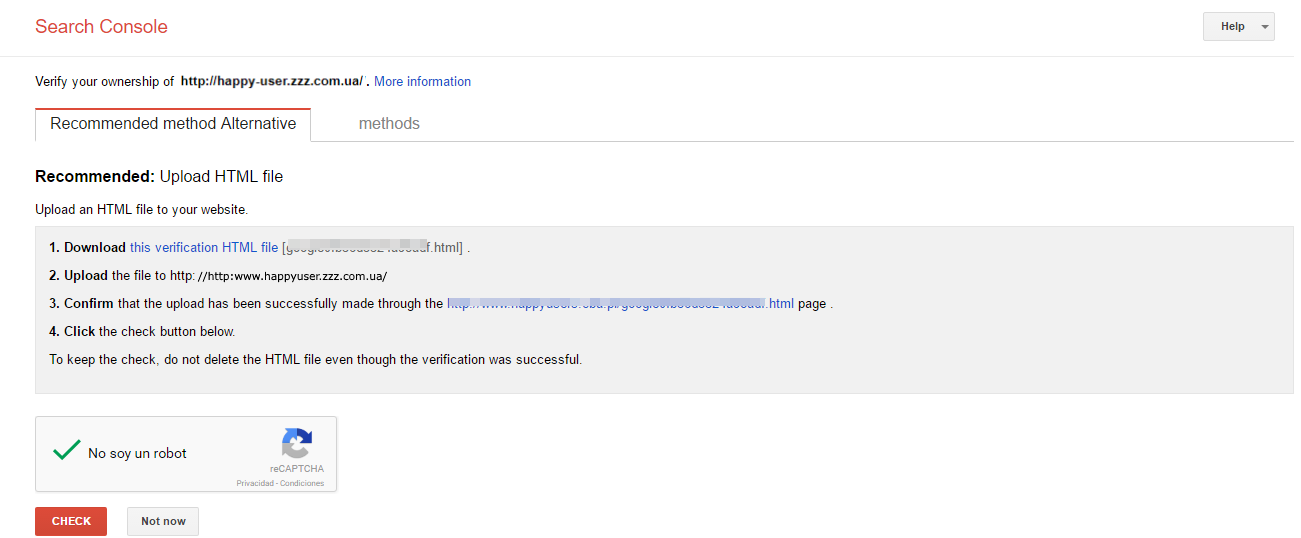Click the 'Recommended: Upload HTML file' heading

tap(159, 177)
